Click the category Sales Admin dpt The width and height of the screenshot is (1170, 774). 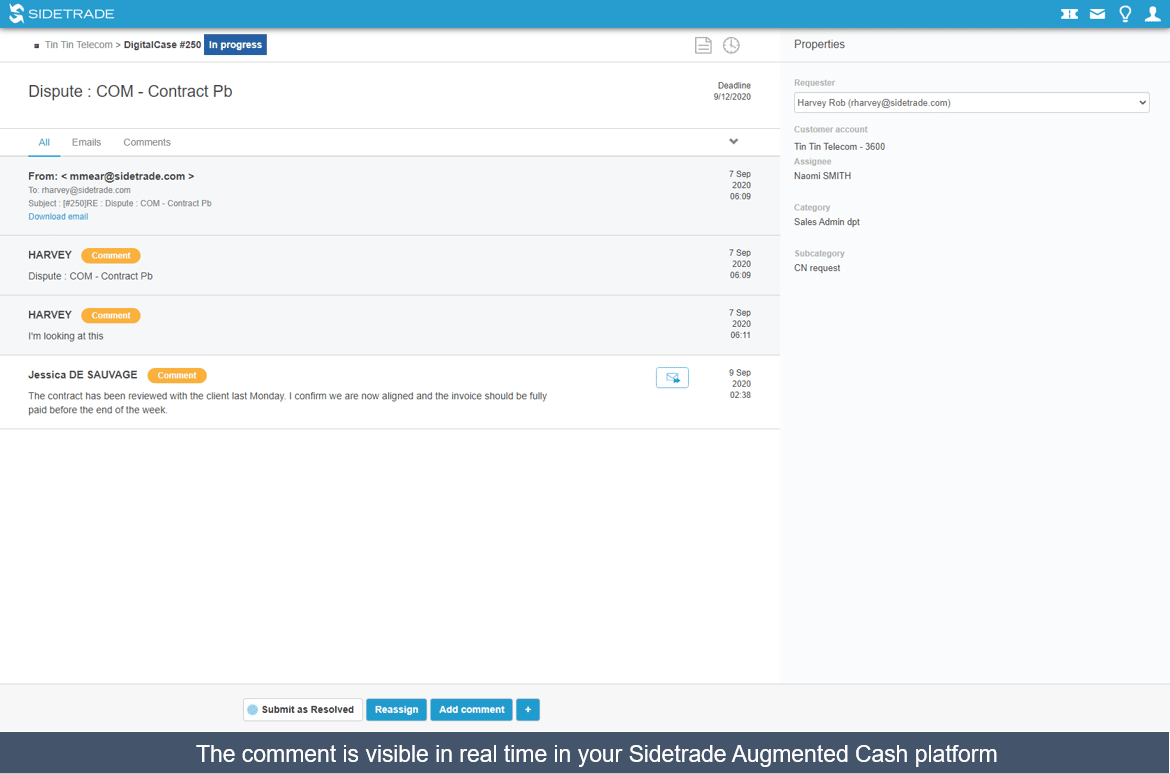pyautogui.click(x=827, y=222)
